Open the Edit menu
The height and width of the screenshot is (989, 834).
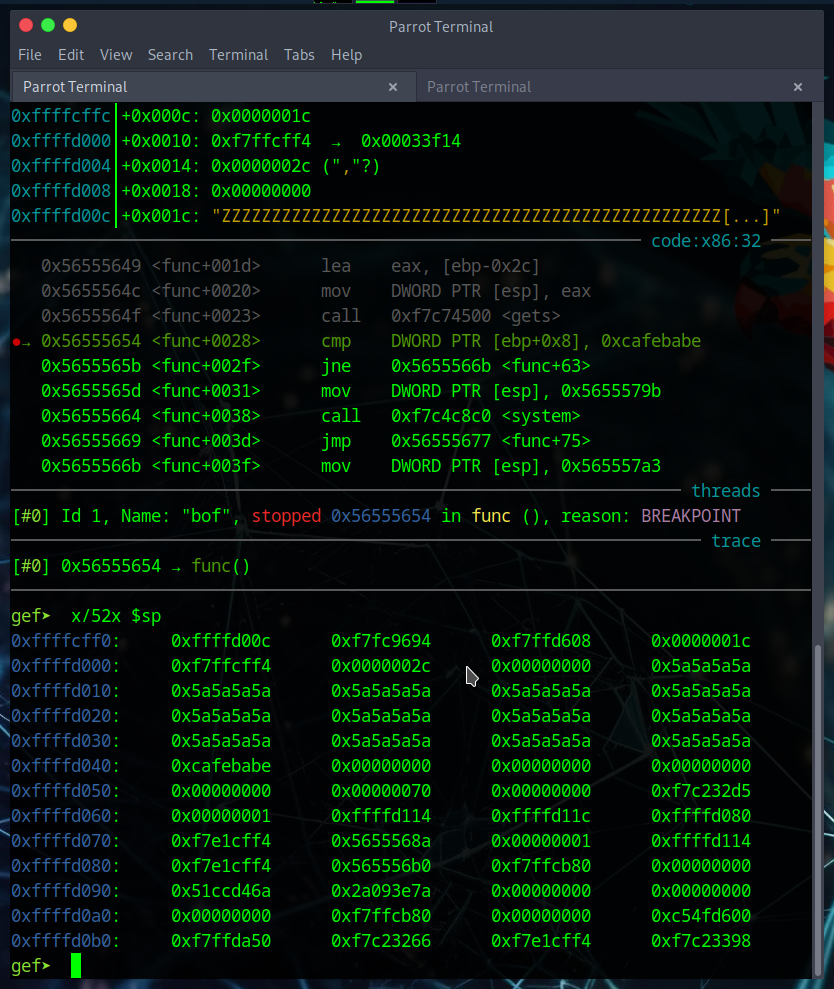tap(71, 55)
